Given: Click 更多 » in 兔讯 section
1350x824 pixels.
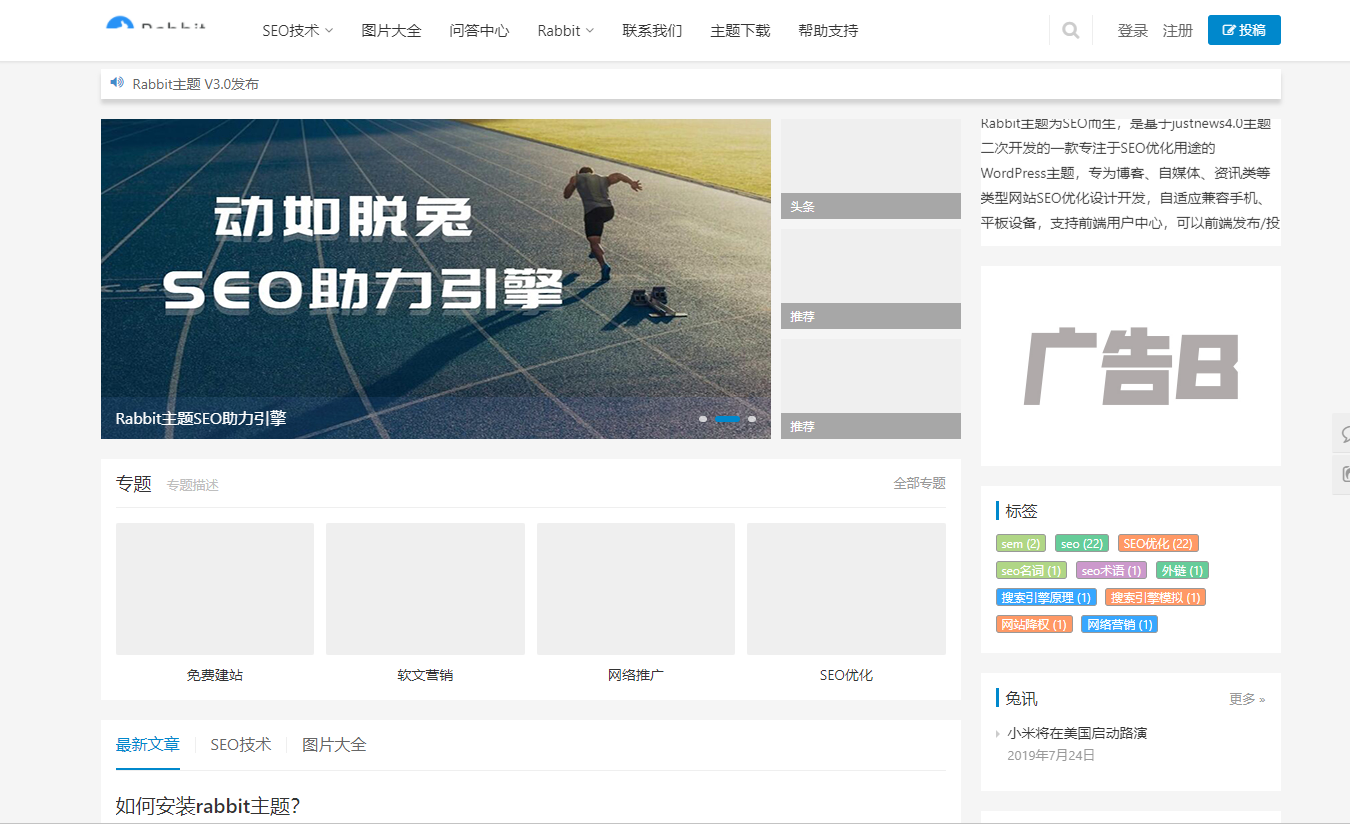Looking at the screenshot, I should click(1247, 699).
